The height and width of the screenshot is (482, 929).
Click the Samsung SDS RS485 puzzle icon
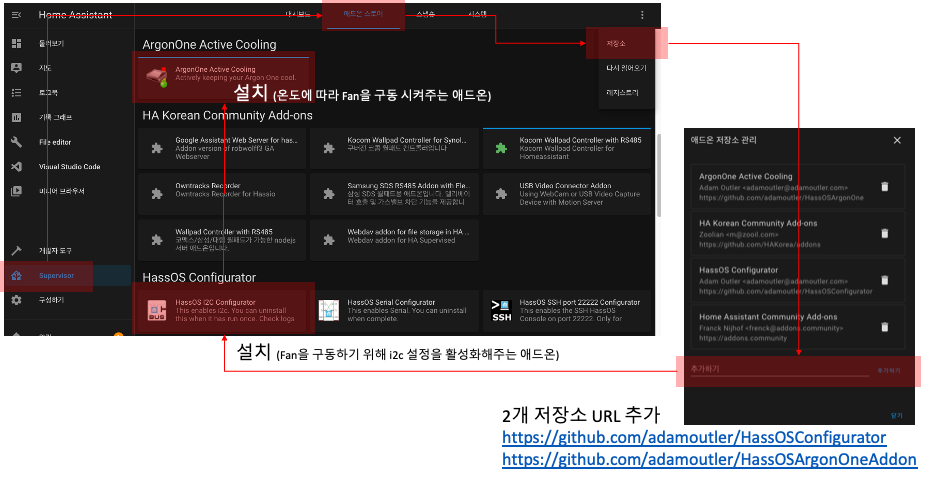pos(329,194)
